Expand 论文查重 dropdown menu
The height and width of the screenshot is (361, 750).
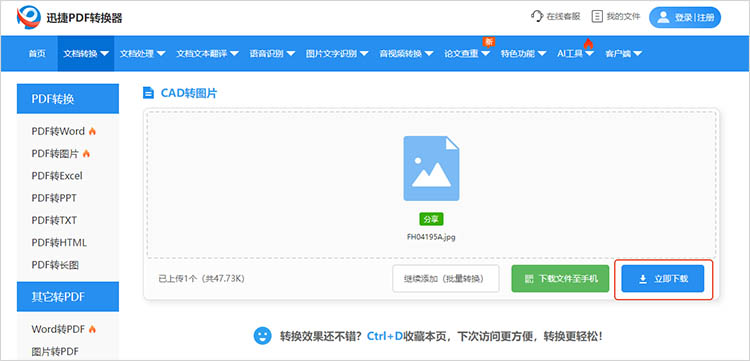[467, 54]
